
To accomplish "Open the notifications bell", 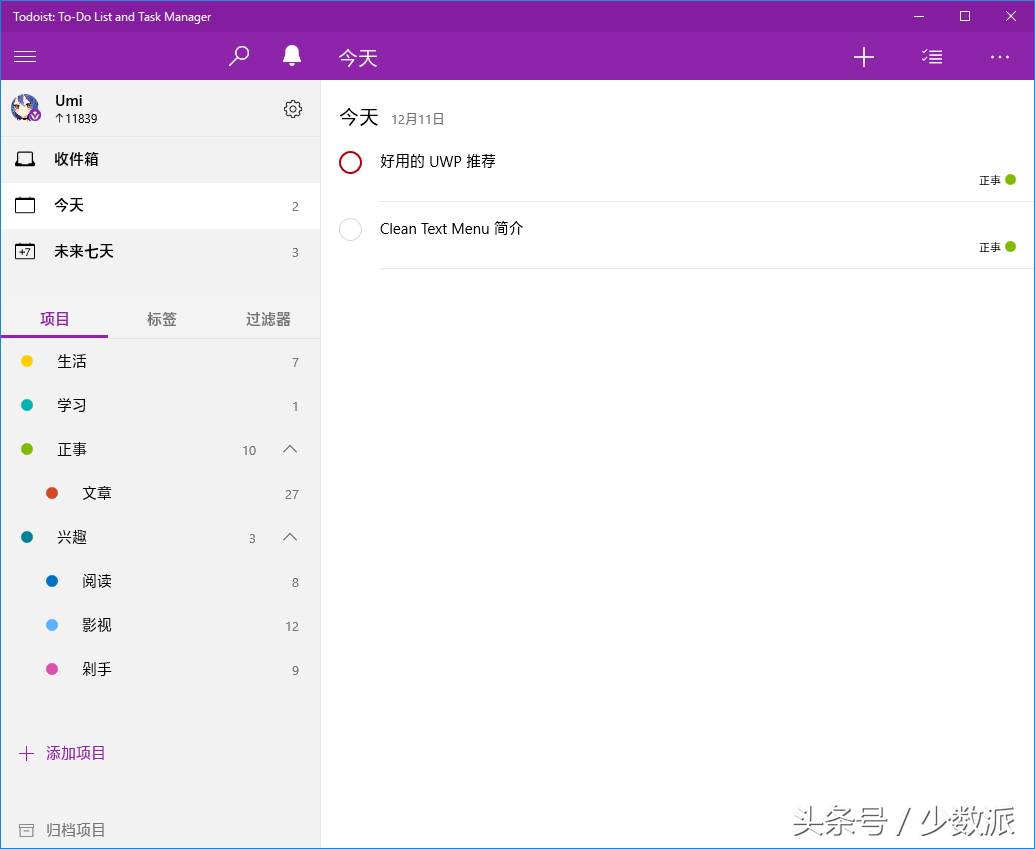I will tap(292, 56).
